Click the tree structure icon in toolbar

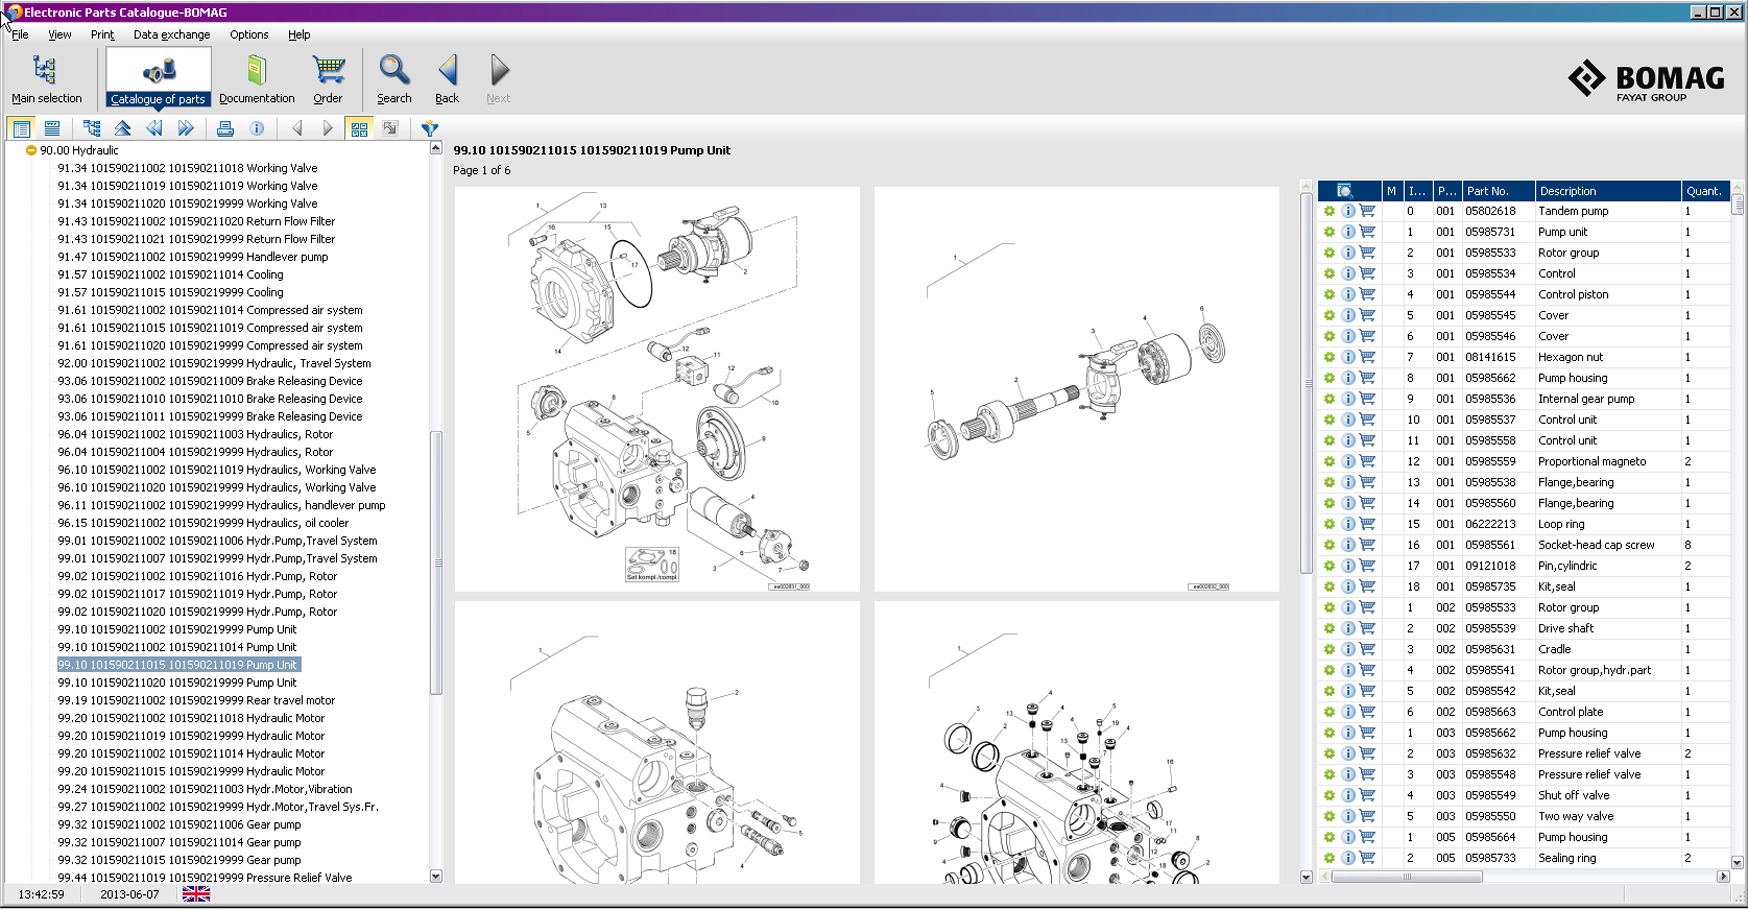coord(92,129)
